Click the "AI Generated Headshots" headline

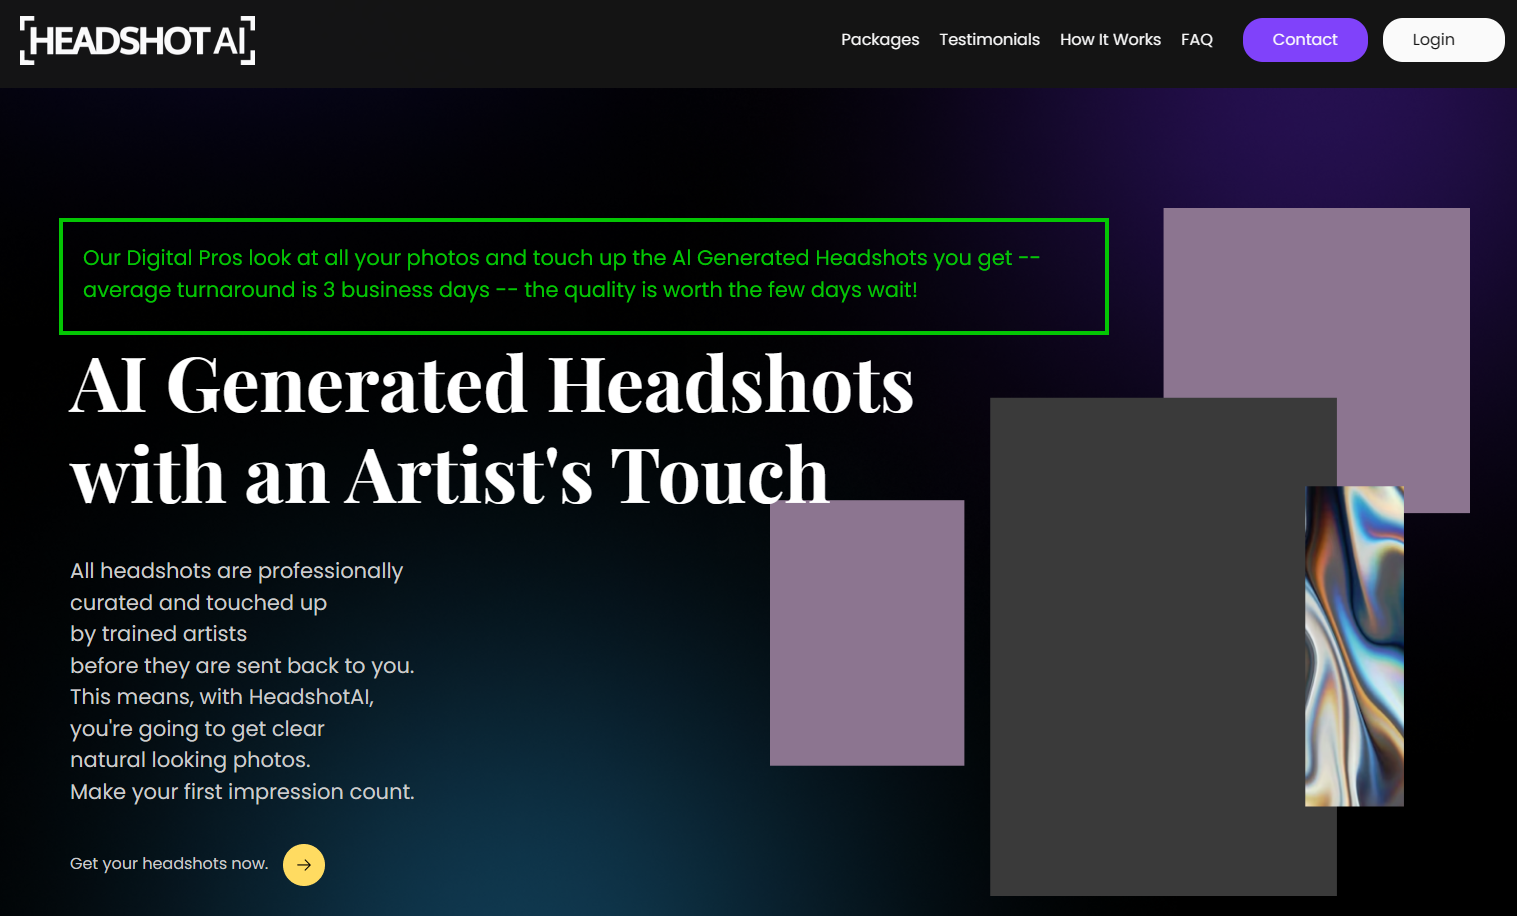[x=491, y=385]
